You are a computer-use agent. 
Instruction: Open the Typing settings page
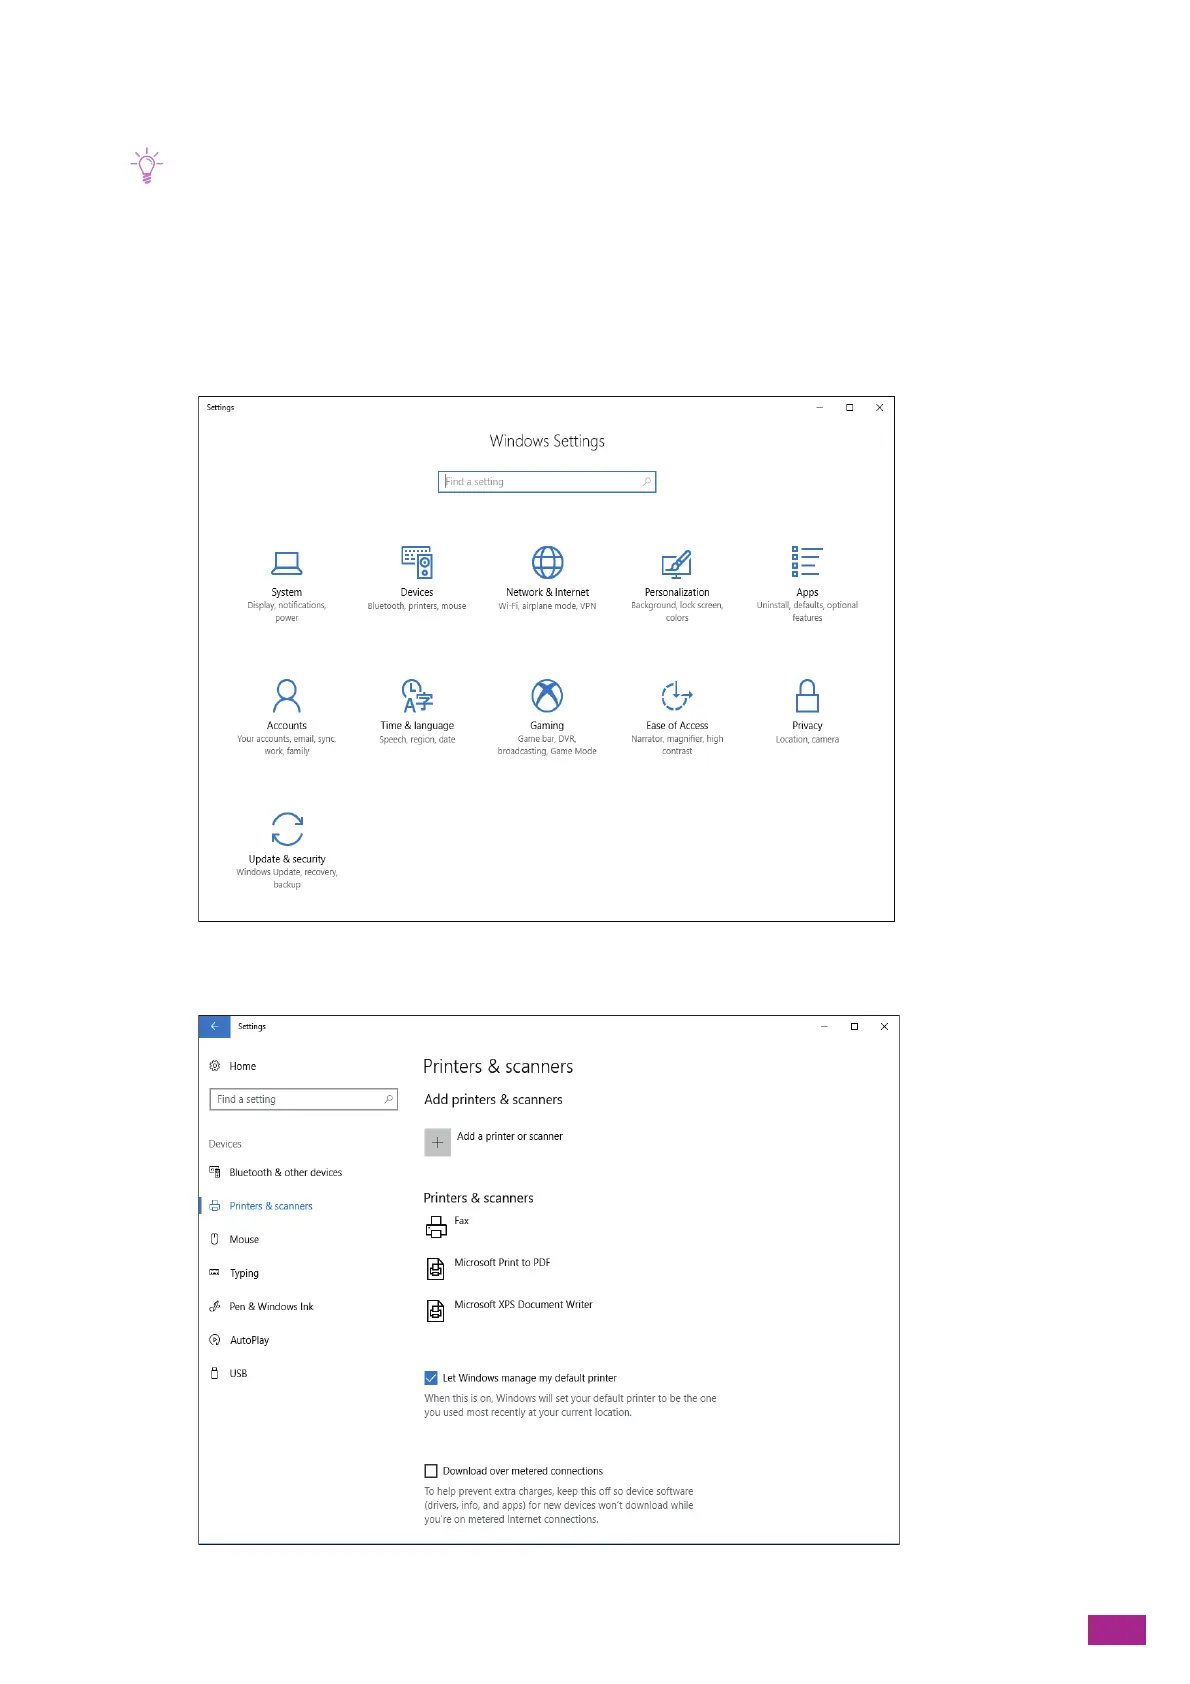[x=234, y=1273]
